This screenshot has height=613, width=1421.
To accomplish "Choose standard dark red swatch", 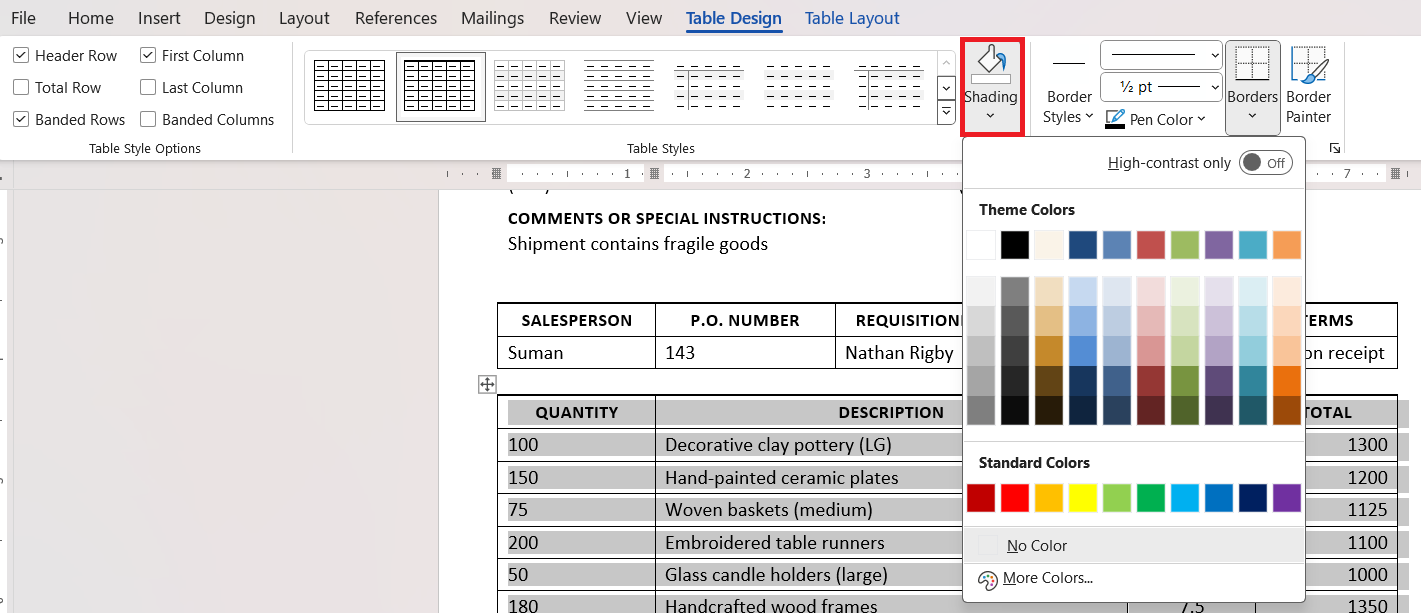I will click(981, 498).
